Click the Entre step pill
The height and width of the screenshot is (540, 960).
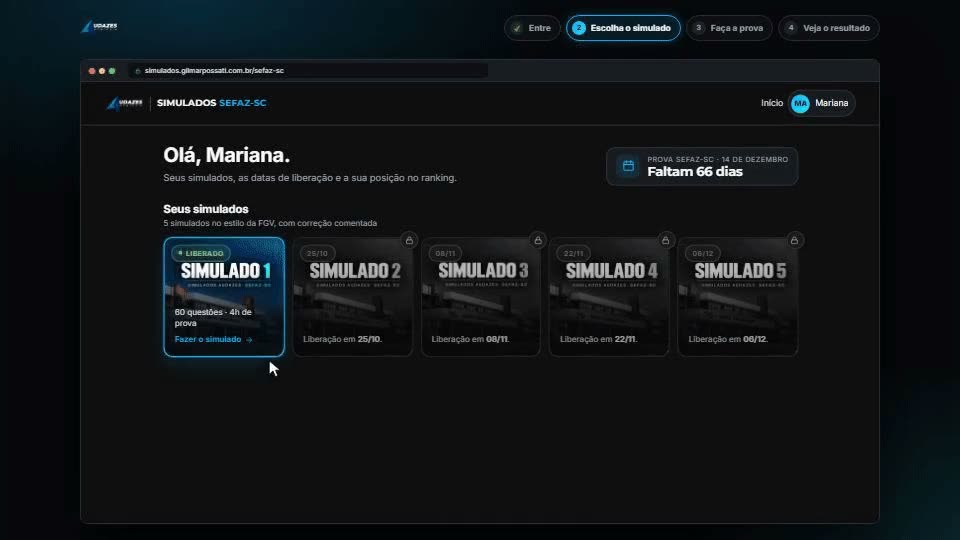coord(532,28)
